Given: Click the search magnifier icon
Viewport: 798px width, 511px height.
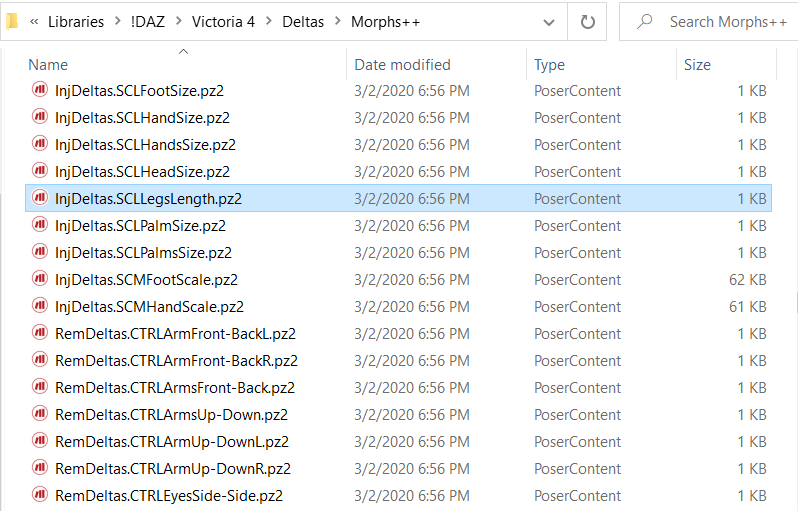Looking at the screenshot, I should click(x=645, y=21).
